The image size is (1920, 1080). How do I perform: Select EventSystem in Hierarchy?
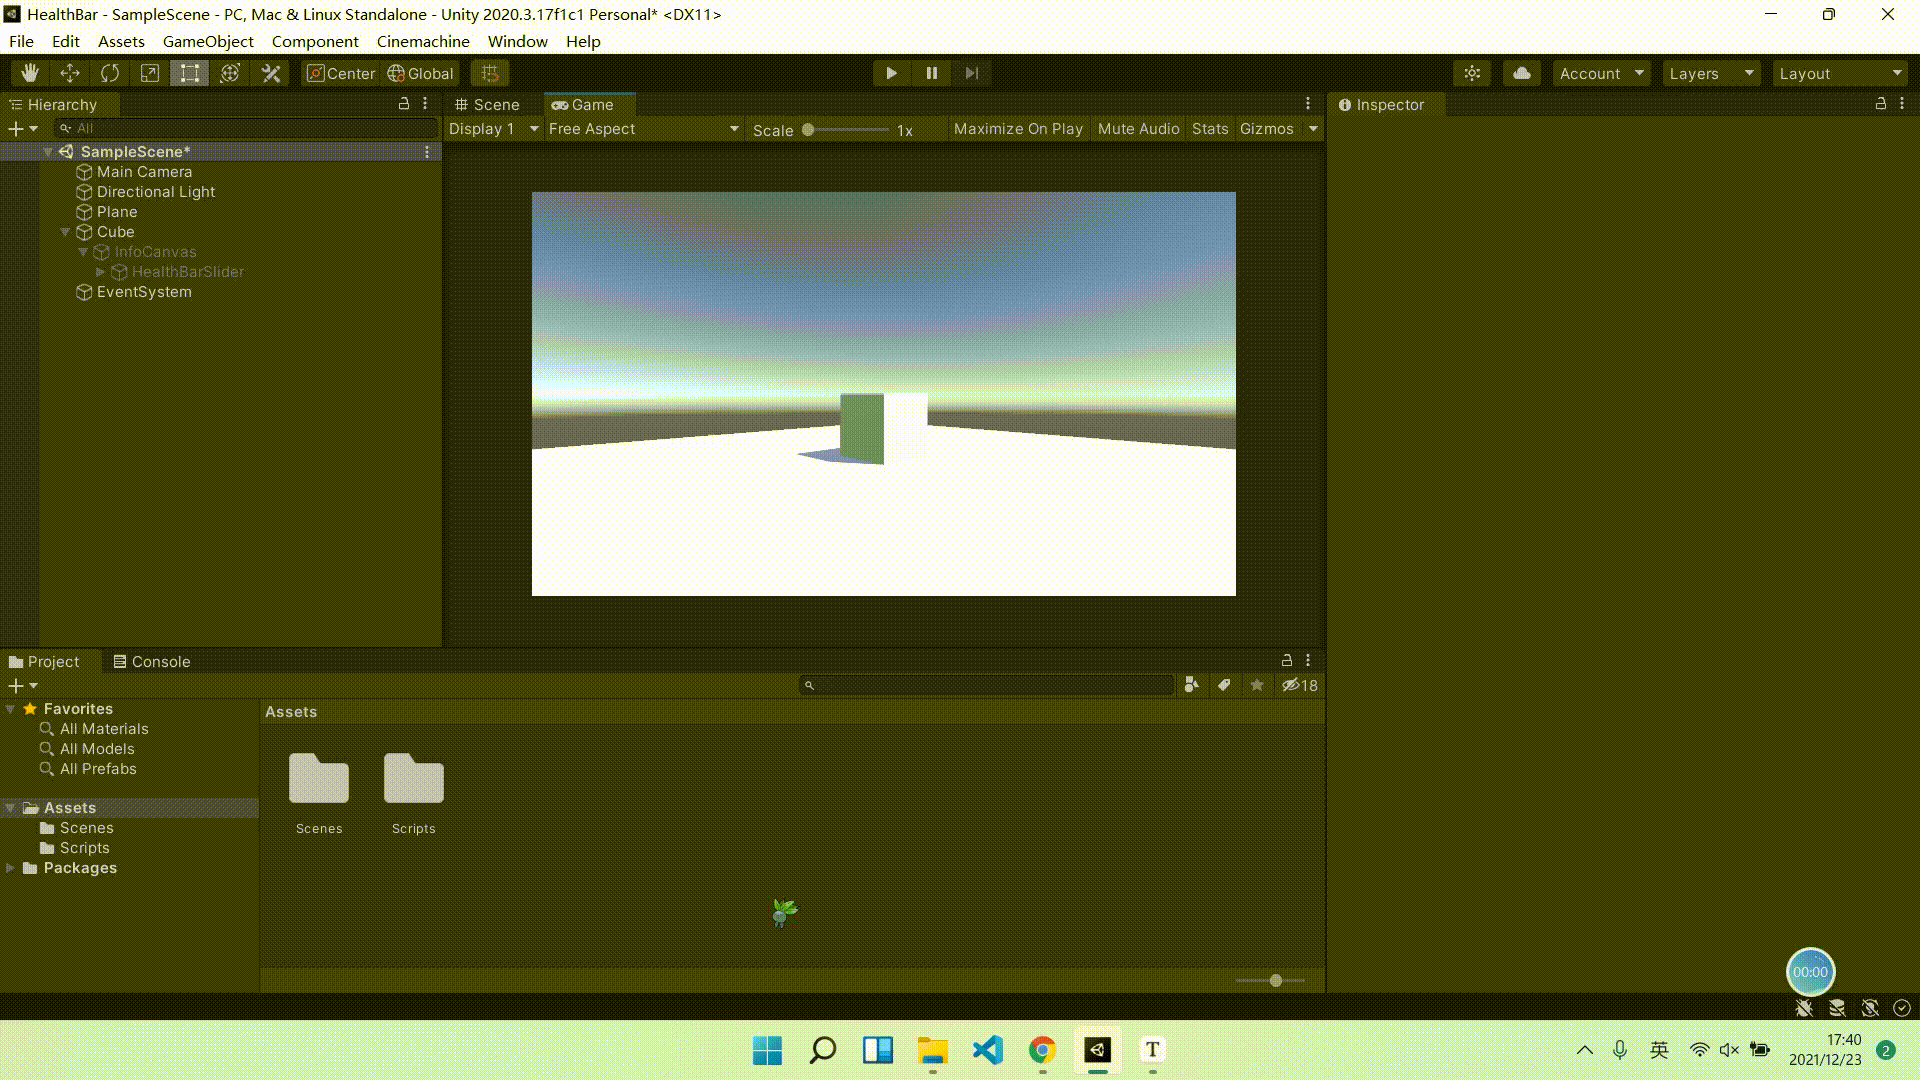pyautogui.click(x=144, y=292)
